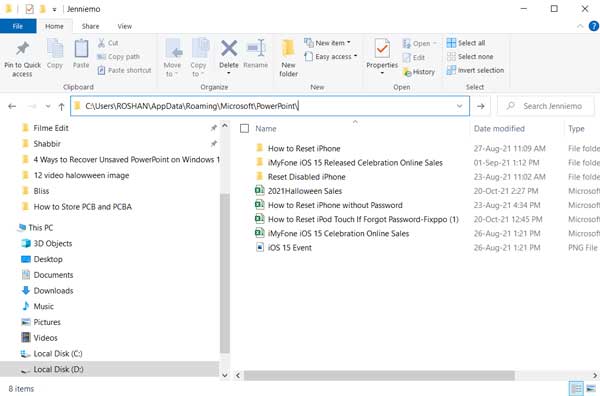Click Copy path option
The width and height of the screenshot is (600, 396).
click(119, 57)
